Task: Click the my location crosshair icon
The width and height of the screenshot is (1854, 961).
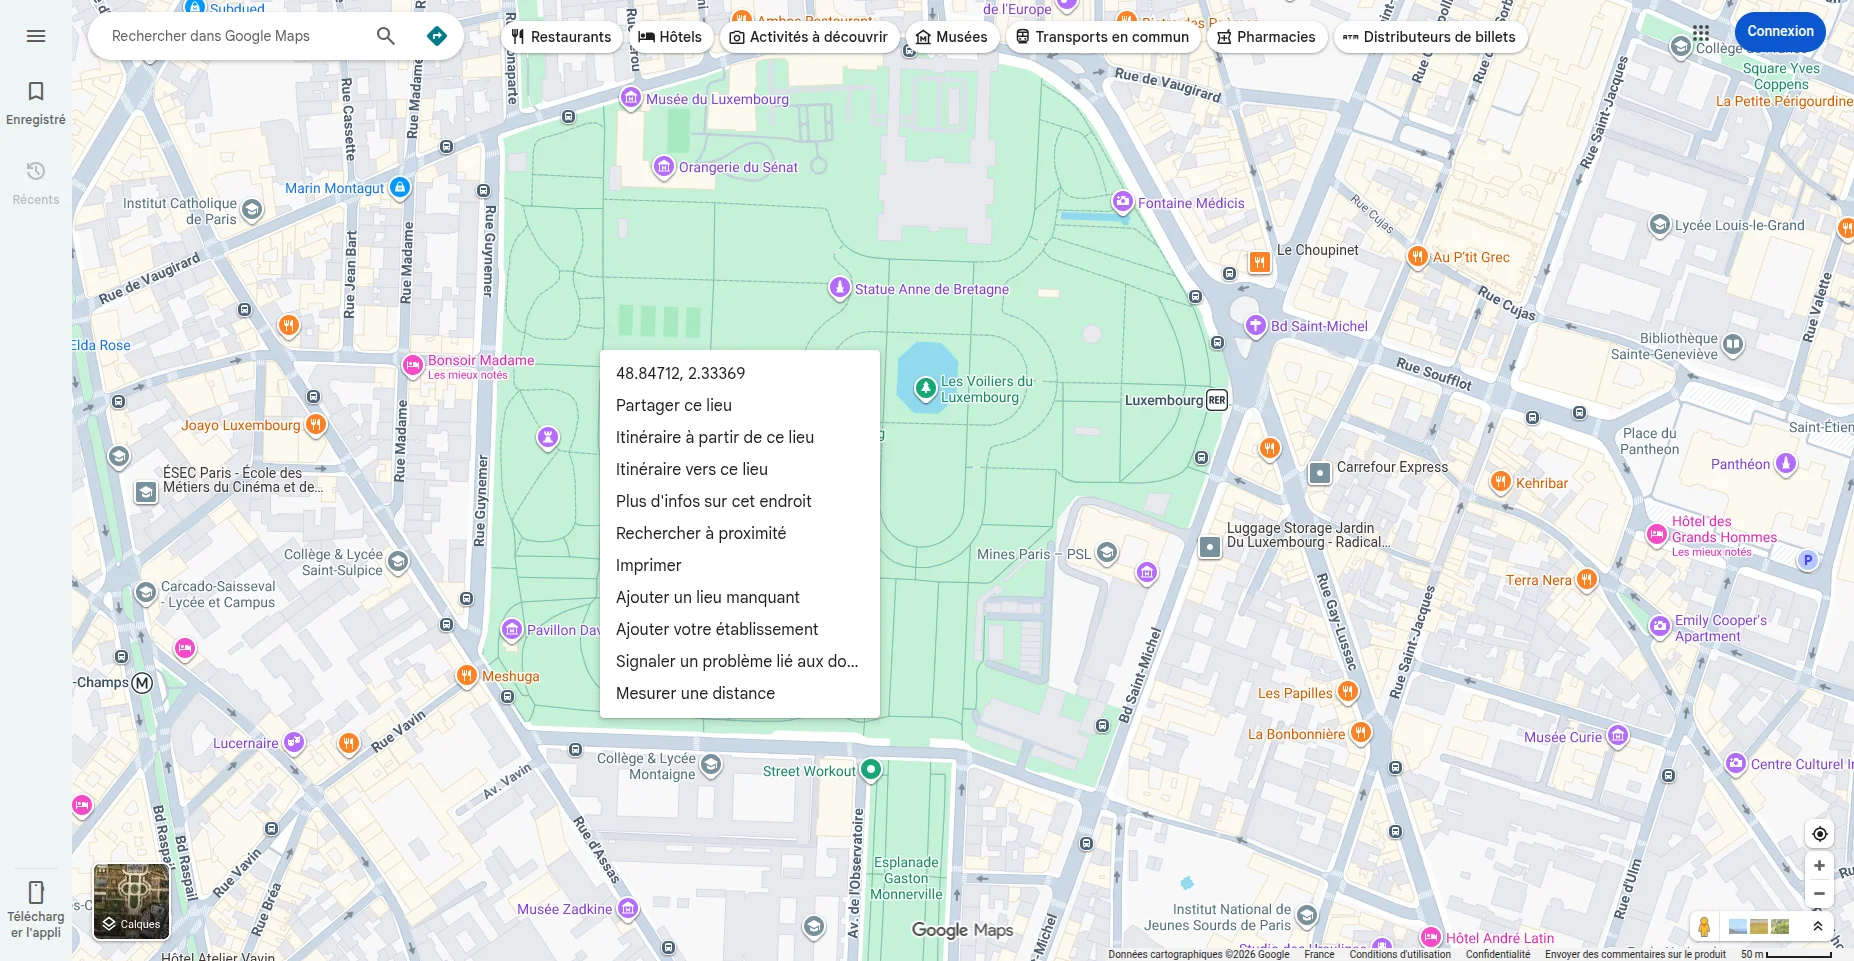Action: point(1819,833)
